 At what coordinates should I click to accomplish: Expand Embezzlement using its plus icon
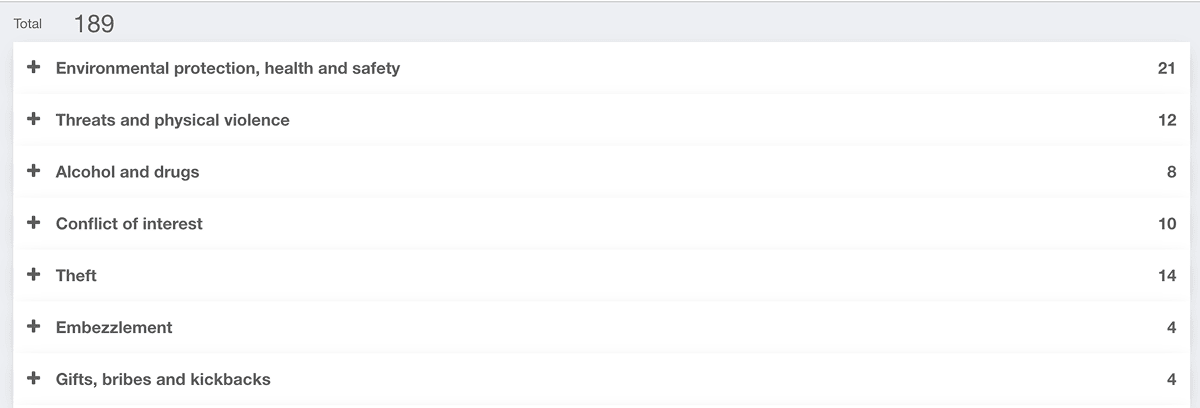[34, 326]
